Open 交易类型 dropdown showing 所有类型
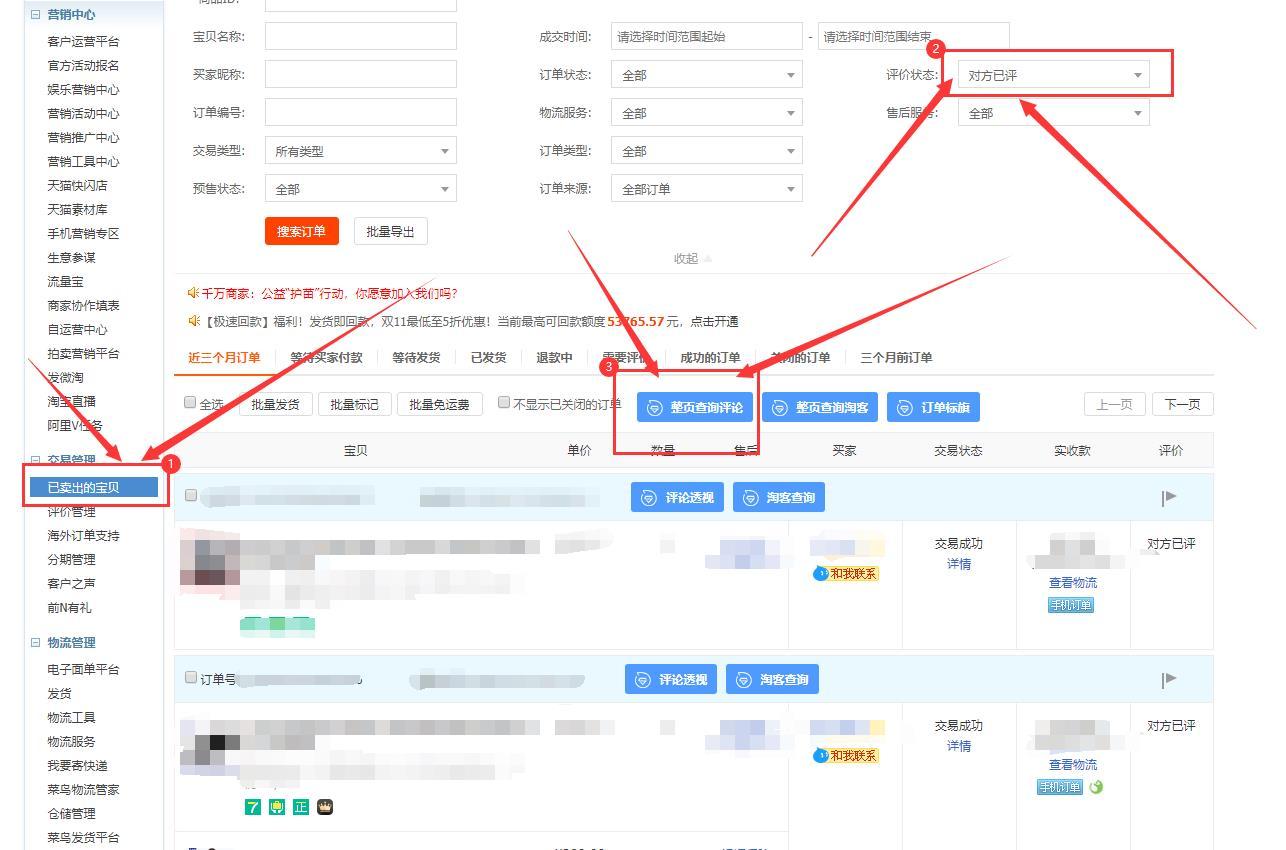Viewport: 1286px width, 850px height. [361, 151]
